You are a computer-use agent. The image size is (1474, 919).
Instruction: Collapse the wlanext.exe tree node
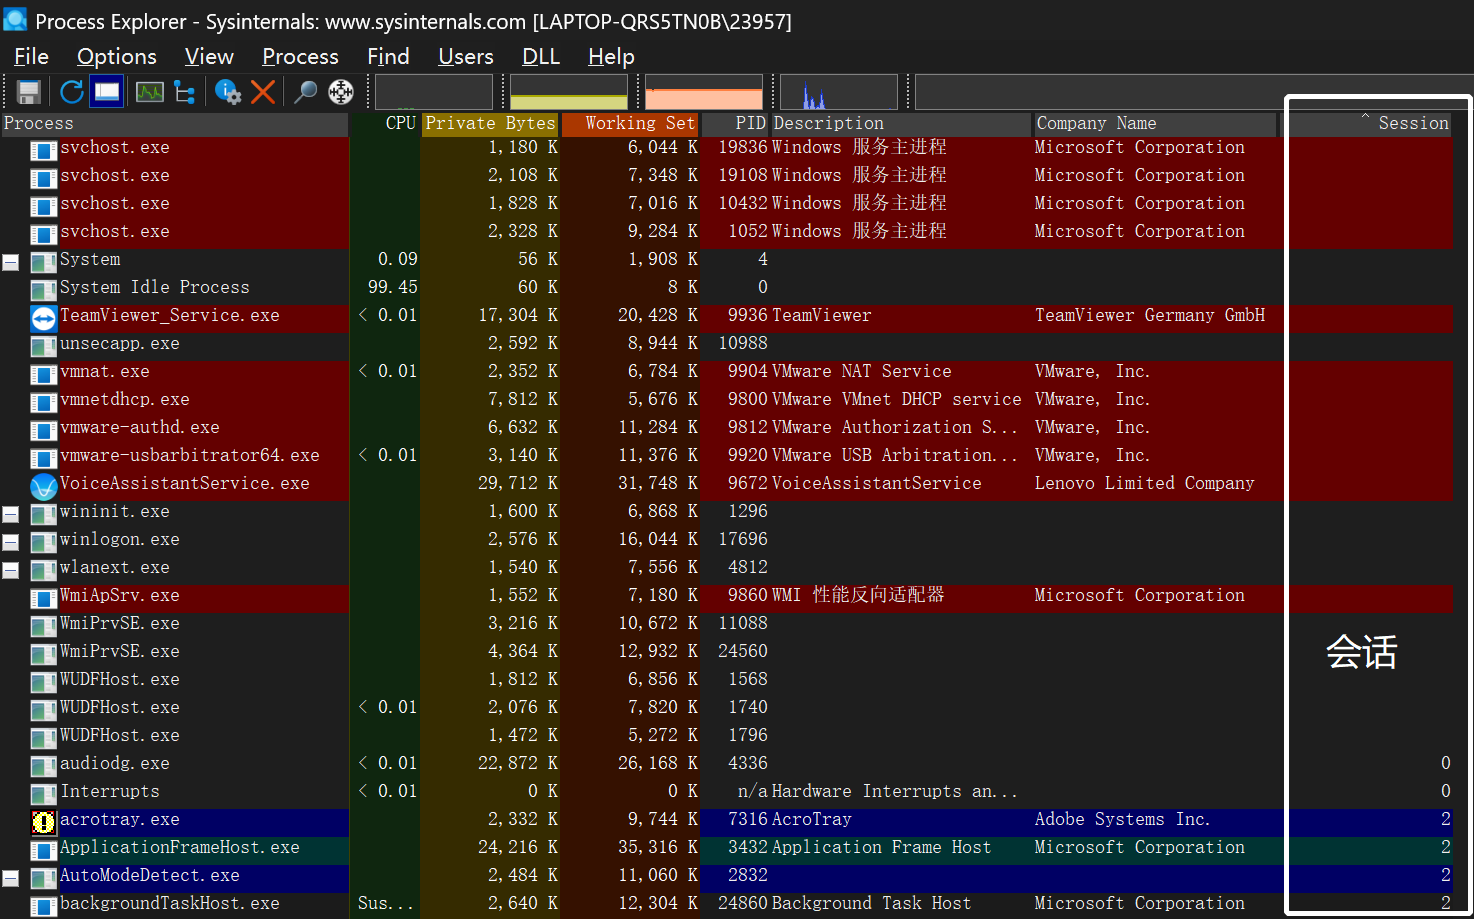(x=11, y=570)
